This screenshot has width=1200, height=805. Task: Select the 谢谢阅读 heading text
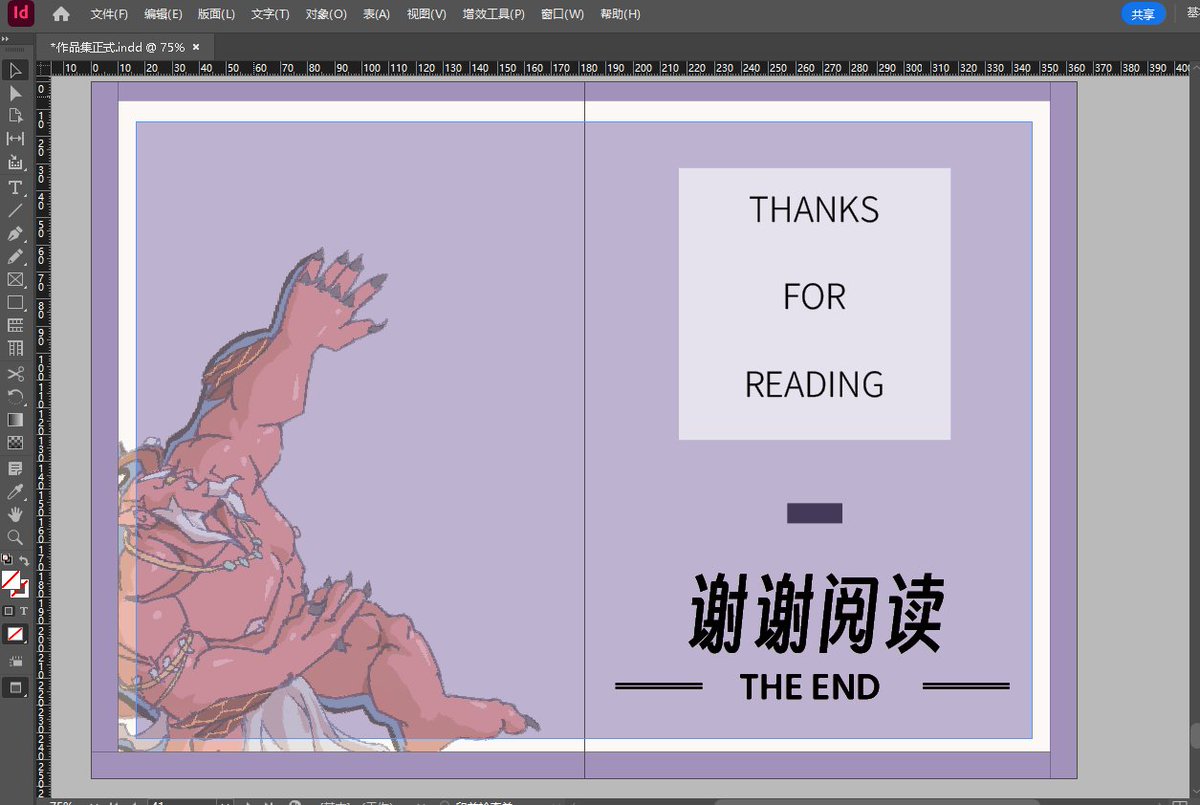click(x=816, y=613)
